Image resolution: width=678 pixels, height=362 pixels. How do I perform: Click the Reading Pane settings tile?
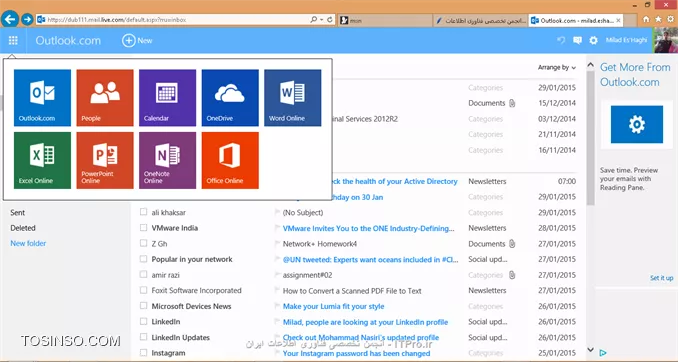tap(636, 125)
